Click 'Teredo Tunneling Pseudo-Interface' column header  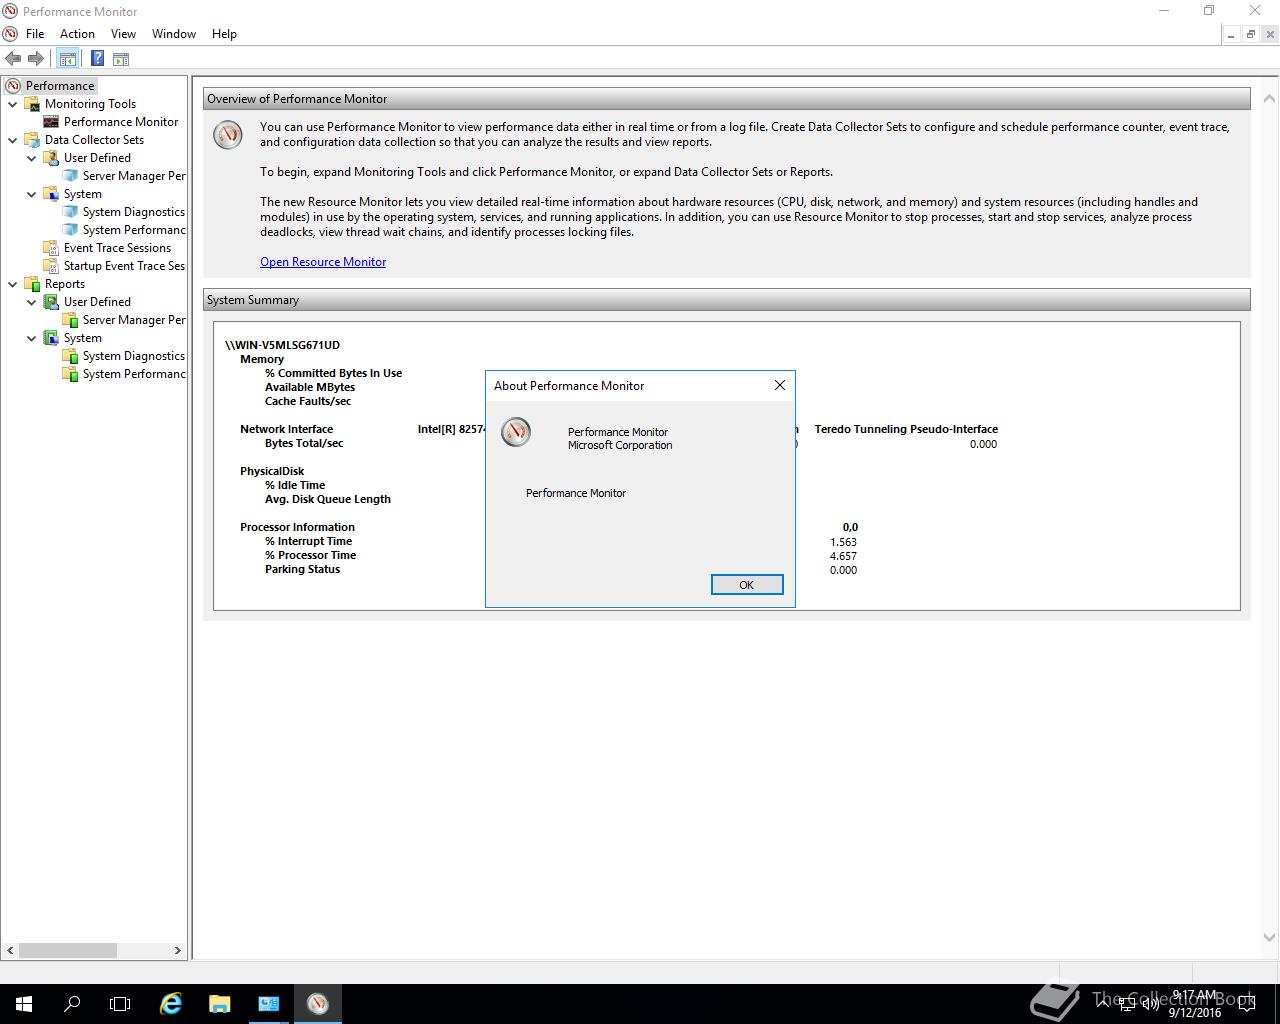click(x=906, y=429)
